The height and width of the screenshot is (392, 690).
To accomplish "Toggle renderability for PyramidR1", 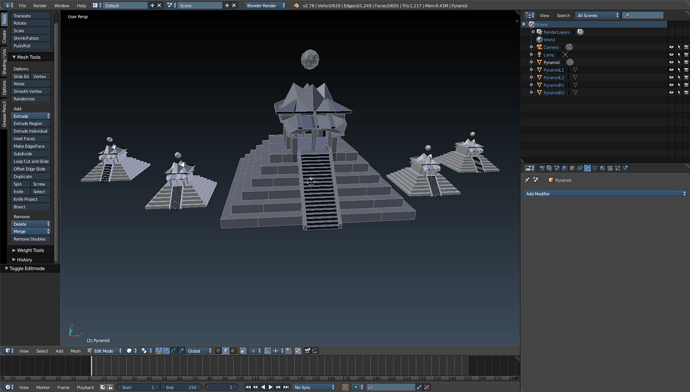I will [686, 85].
